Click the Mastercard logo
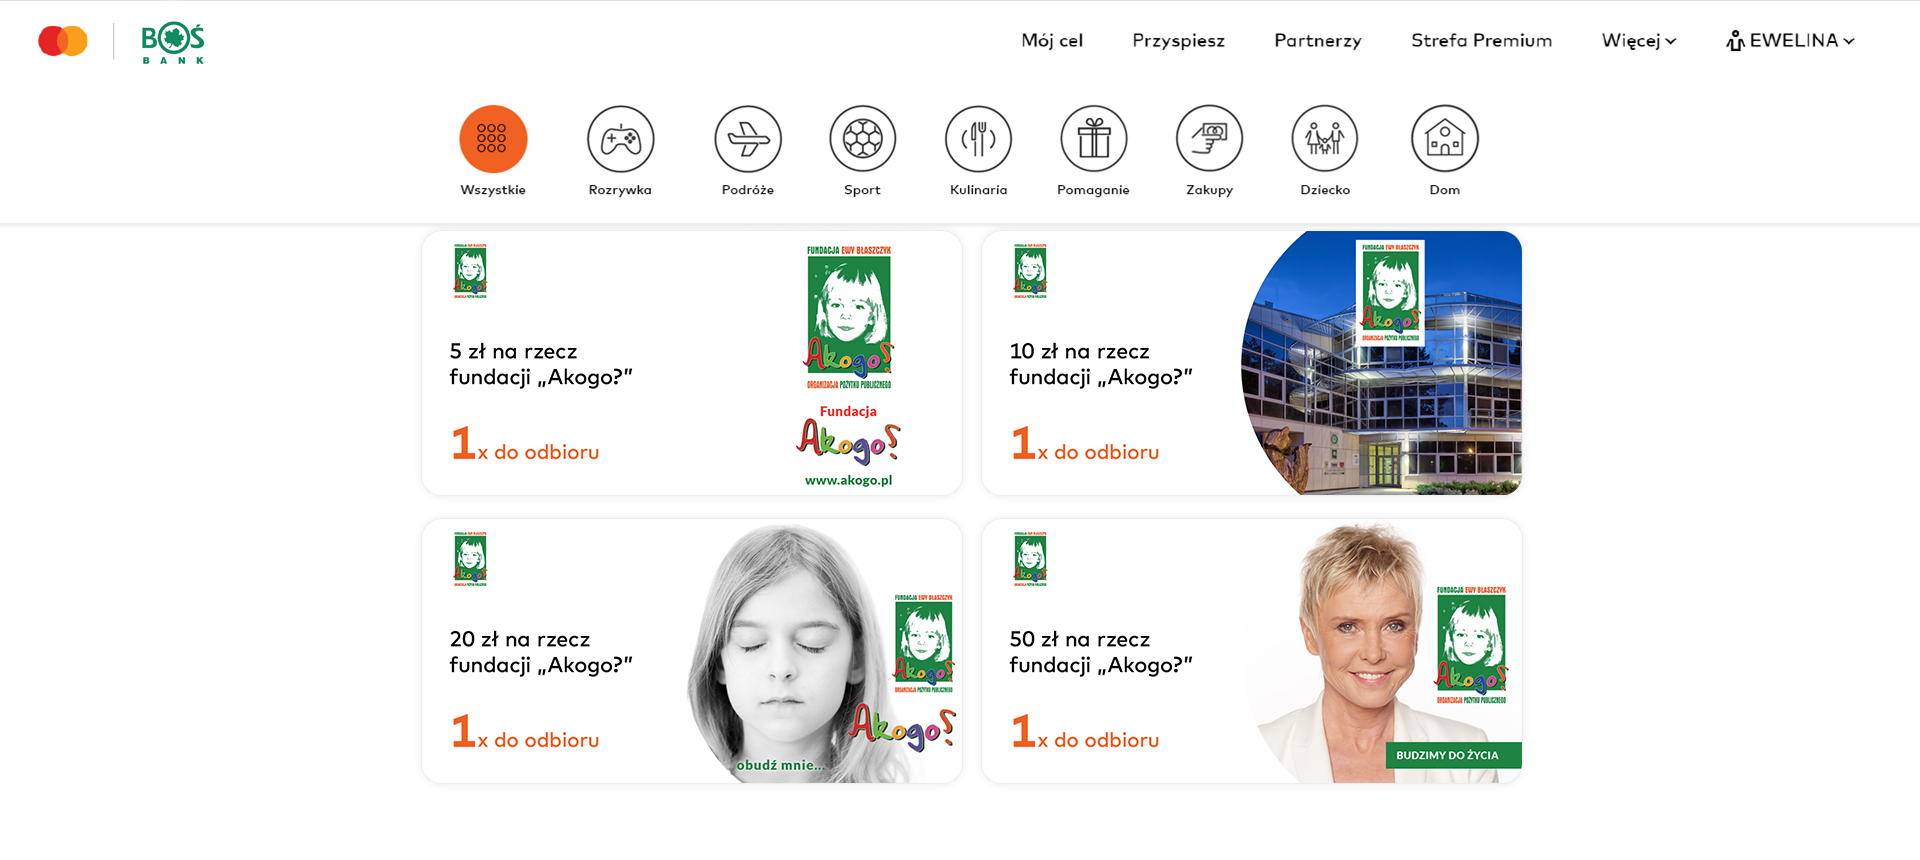The image size is (1920, 860). pyautogui.click(x=63, y=41)
